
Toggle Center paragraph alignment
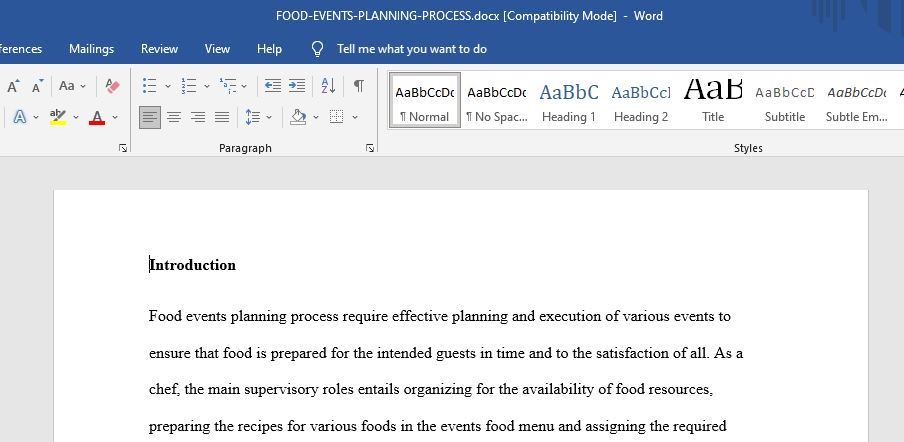click(x=174, y=118)
